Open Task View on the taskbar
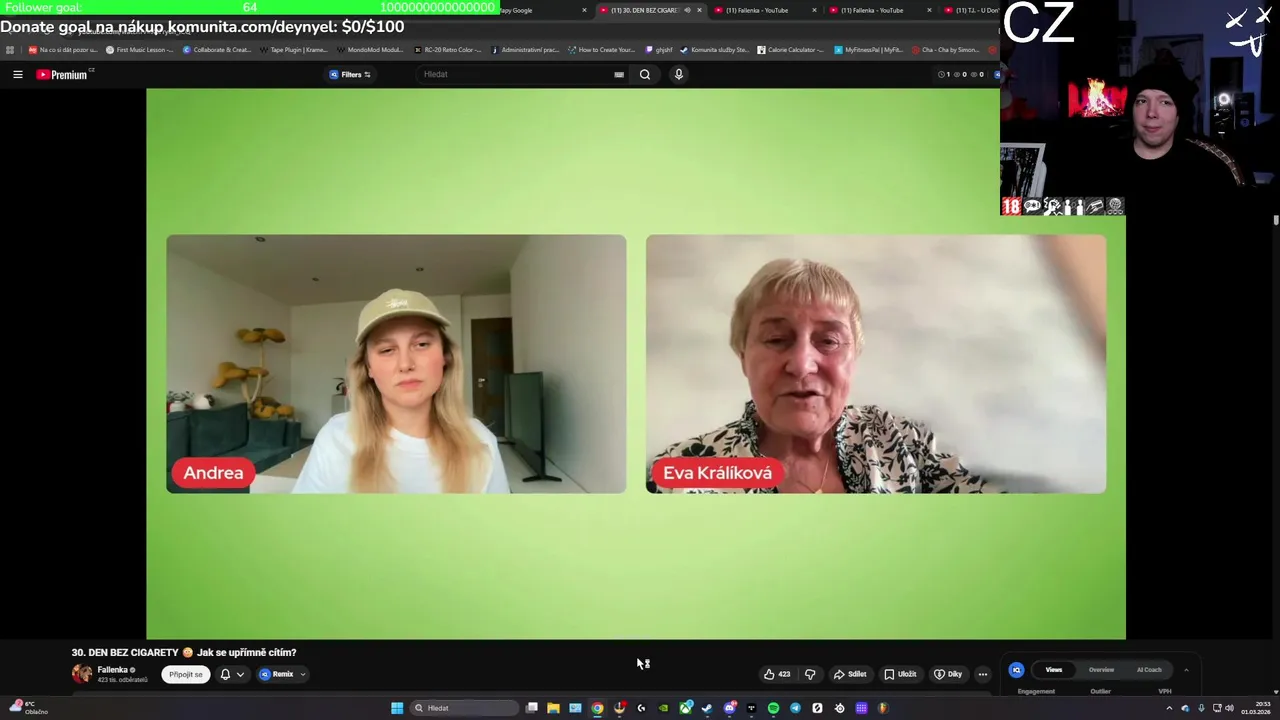Image resolution: width=1280 pixels, height=720 pixels. (532, 708)
